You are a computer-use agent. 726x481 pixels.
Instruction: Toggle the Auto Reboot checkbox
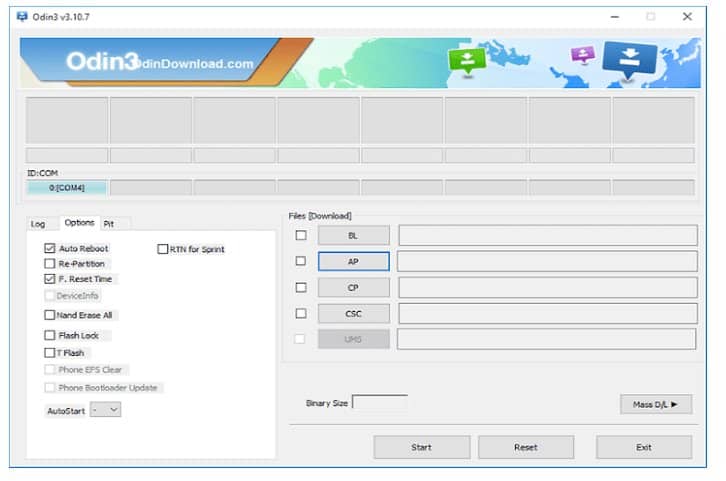[x=50, y=248]
